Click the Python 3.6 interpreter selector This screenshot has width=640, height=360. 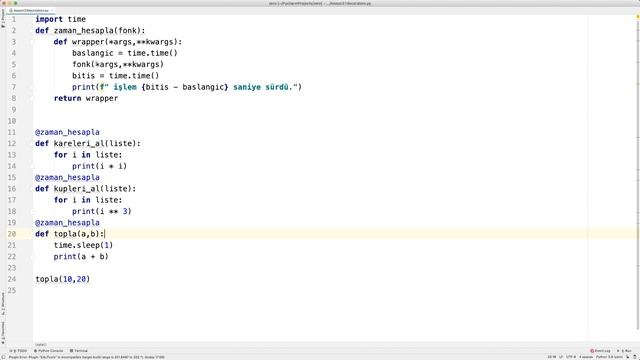(609, 357)
